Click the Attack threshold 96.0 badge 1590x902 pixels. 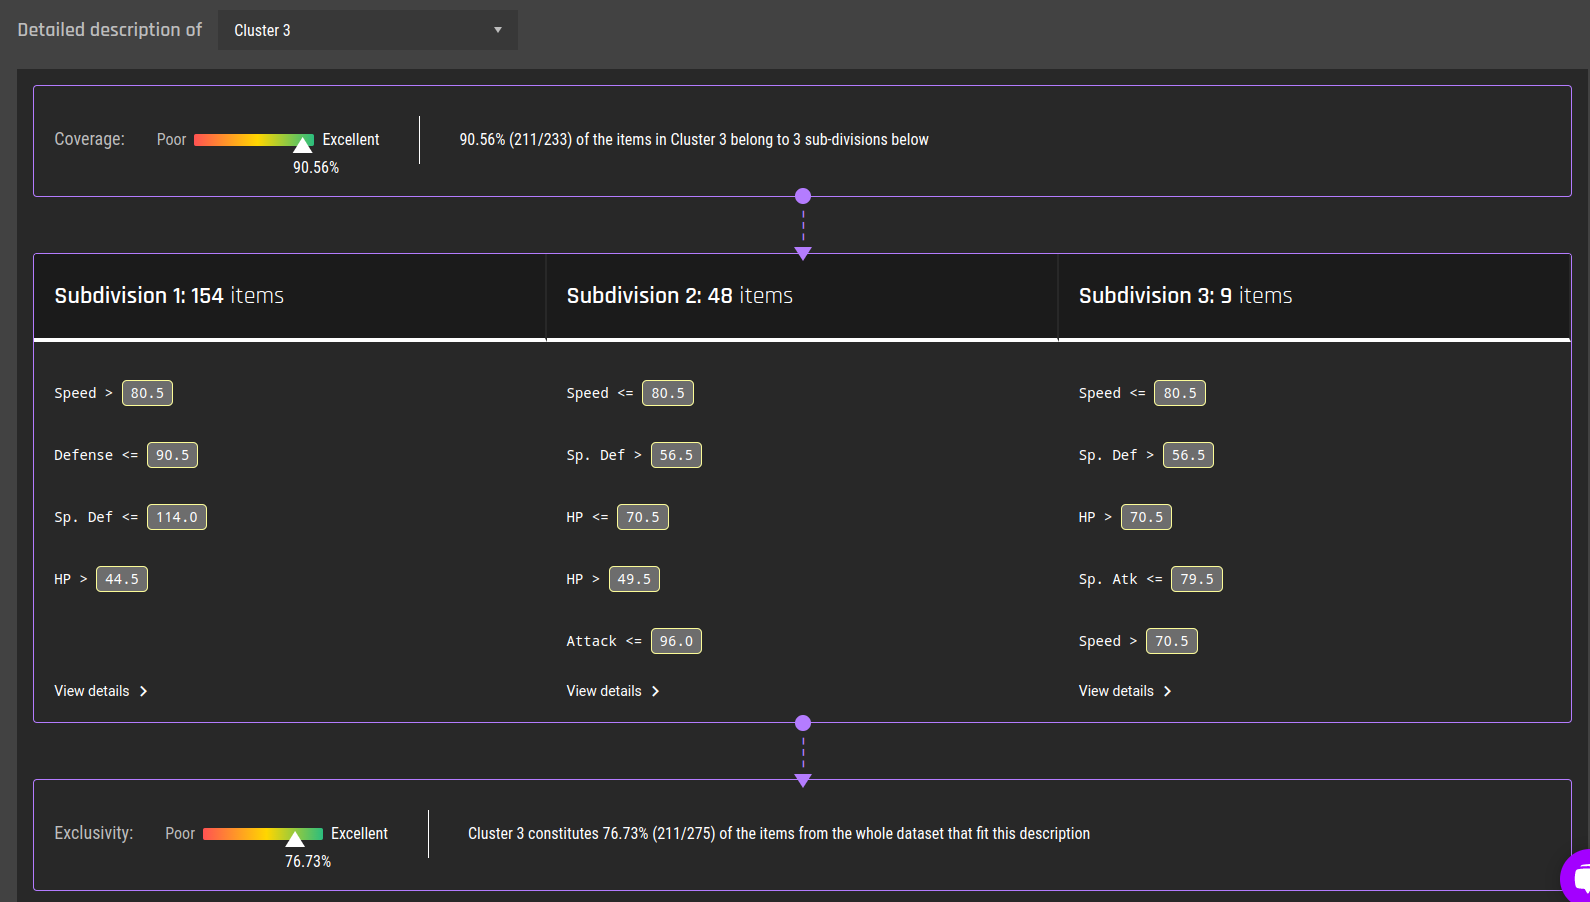[x=676, y=641]
